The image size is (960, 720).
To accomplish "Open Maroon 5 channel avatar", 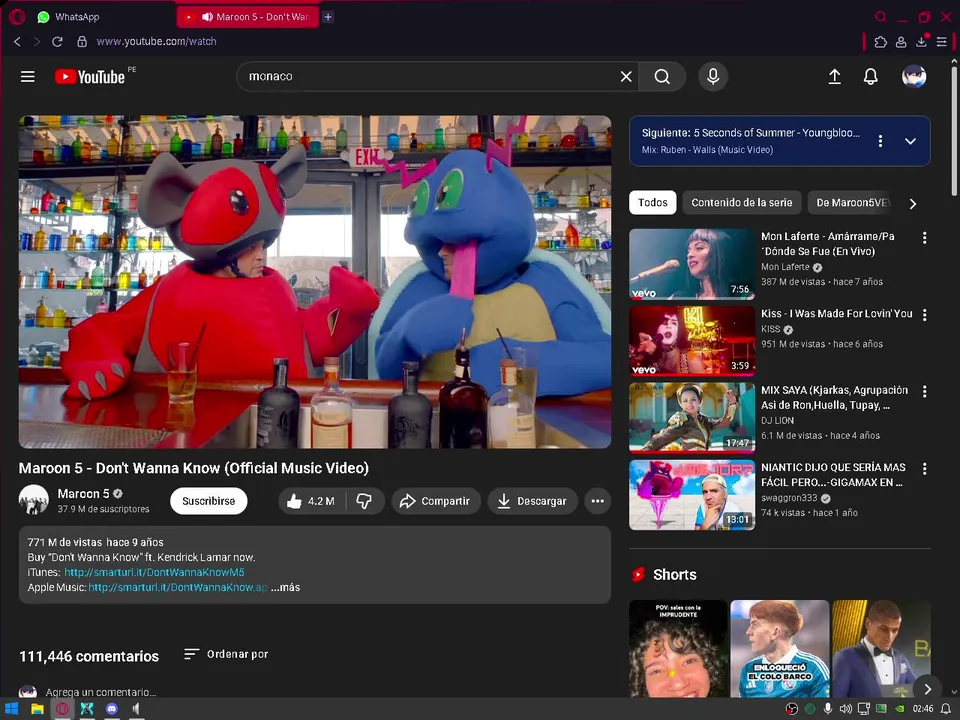I will point(34,500).
